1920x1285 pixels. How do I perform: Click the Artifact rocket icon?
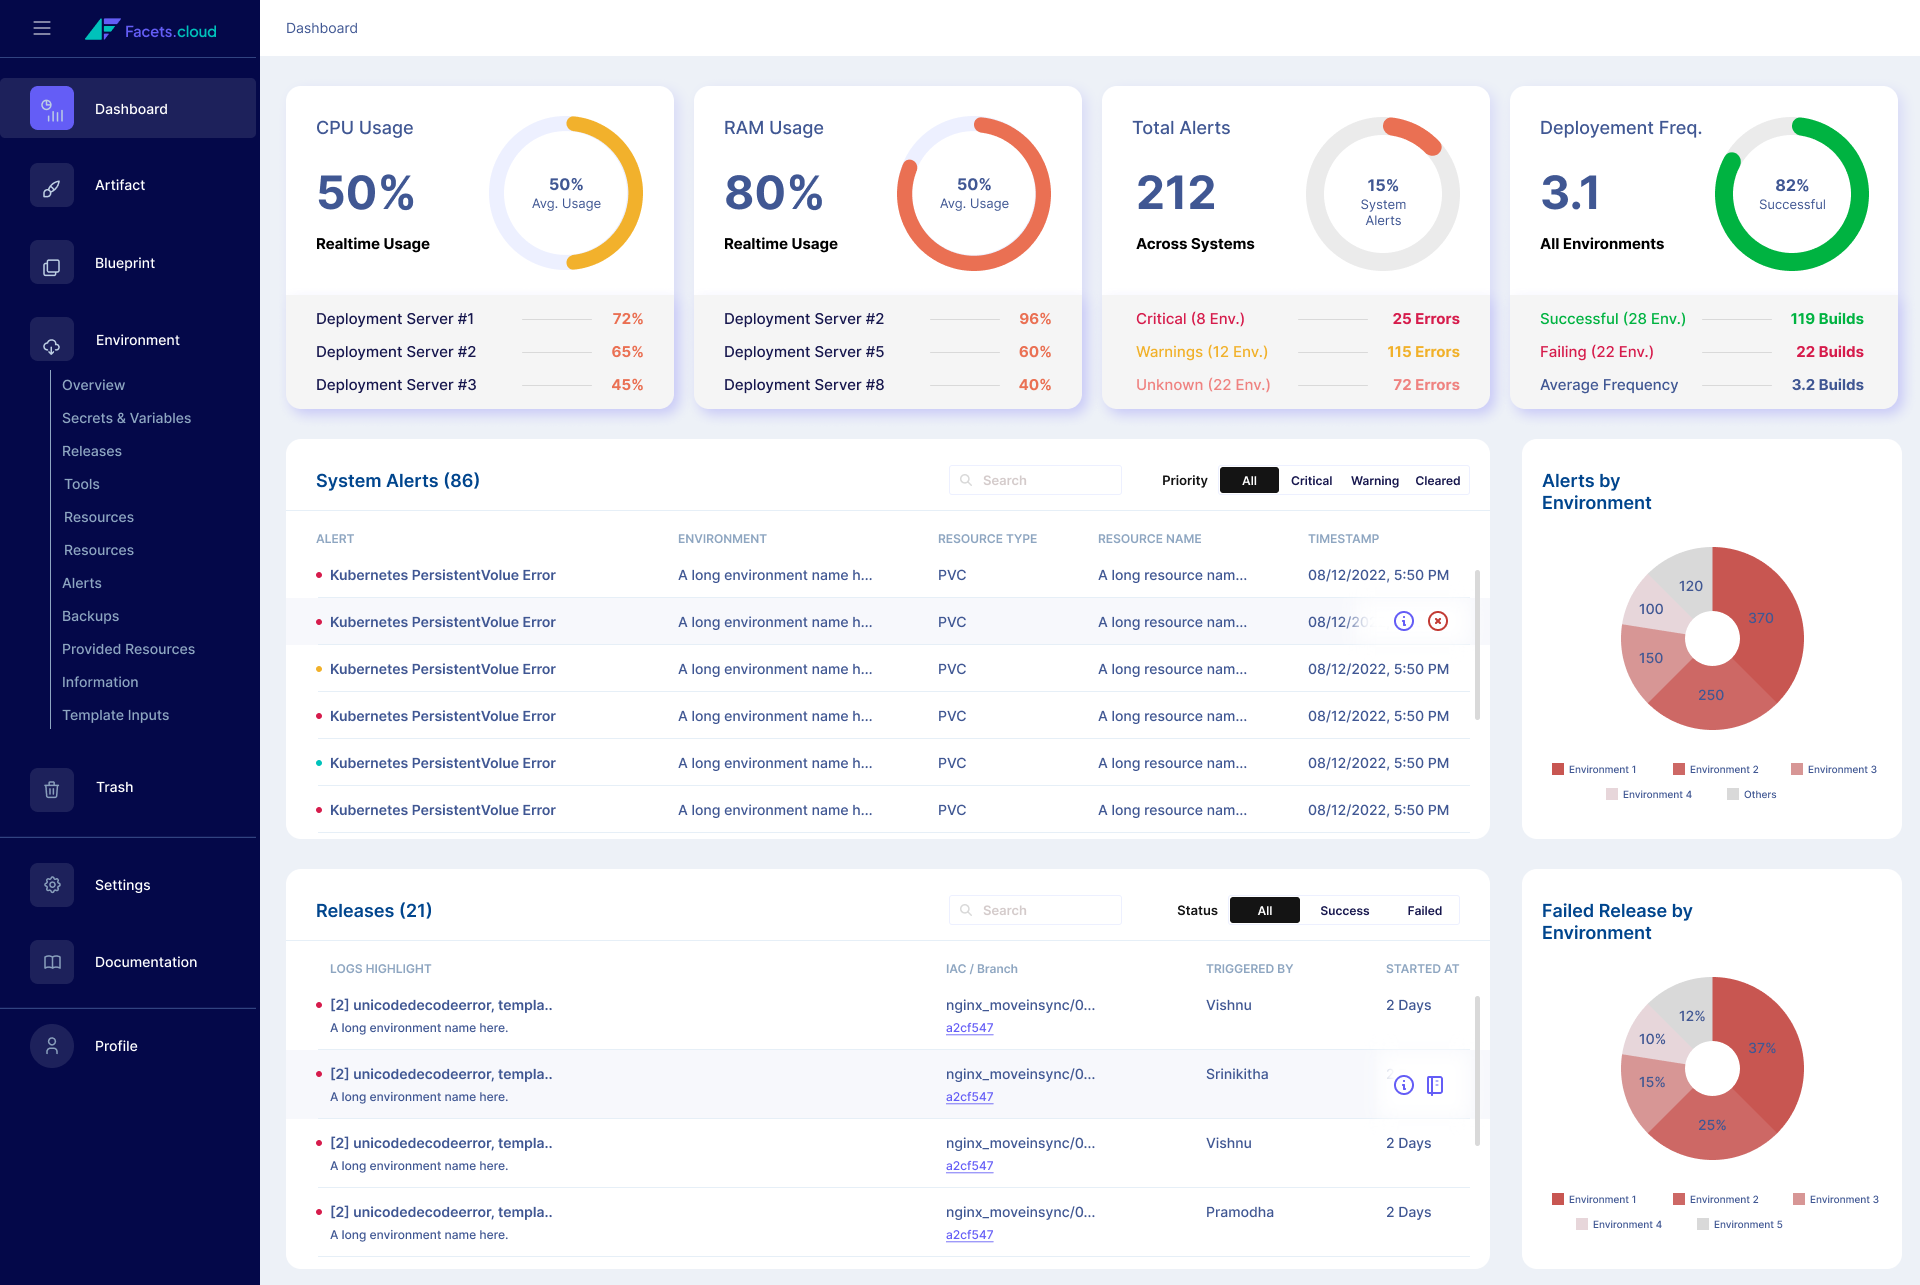coord(52,185)
